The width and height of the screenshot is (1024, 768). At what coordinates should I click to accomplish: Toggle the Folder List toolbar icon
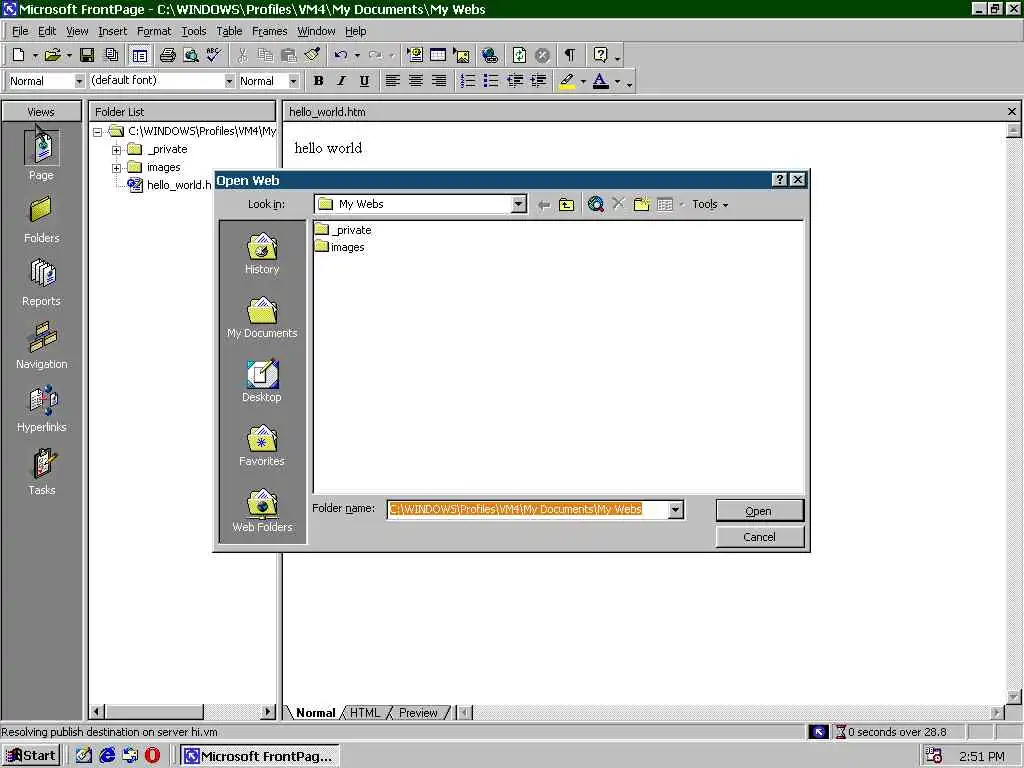[x=139, y=56]
